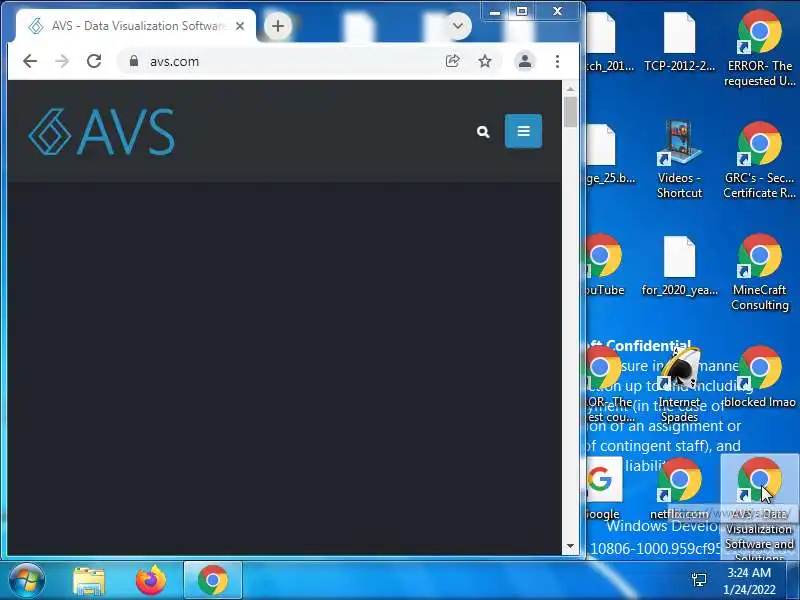Close the AVS - Data Visualization Software tab

click(240, 26)
